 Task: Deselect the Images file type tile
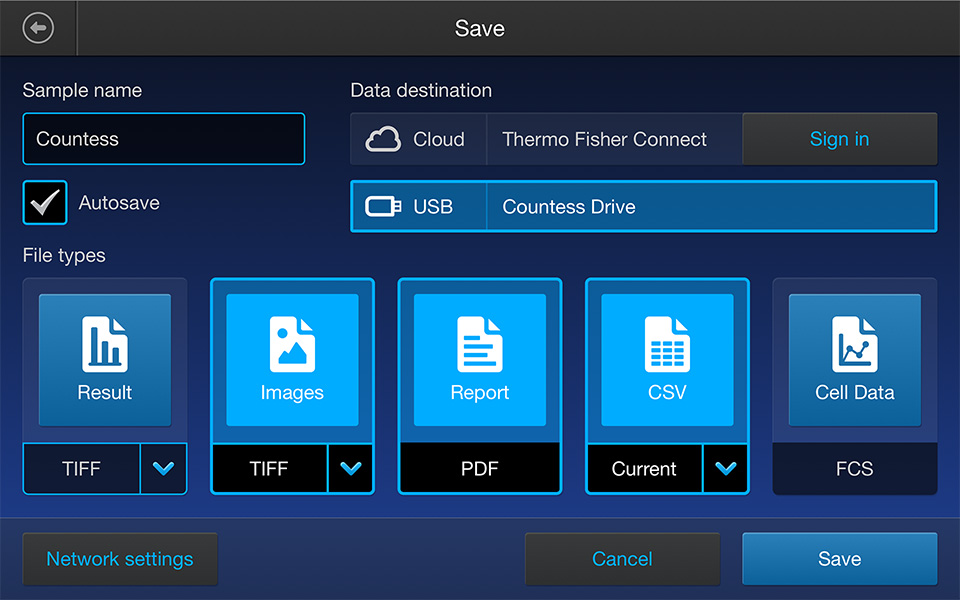tap(292, 360)
